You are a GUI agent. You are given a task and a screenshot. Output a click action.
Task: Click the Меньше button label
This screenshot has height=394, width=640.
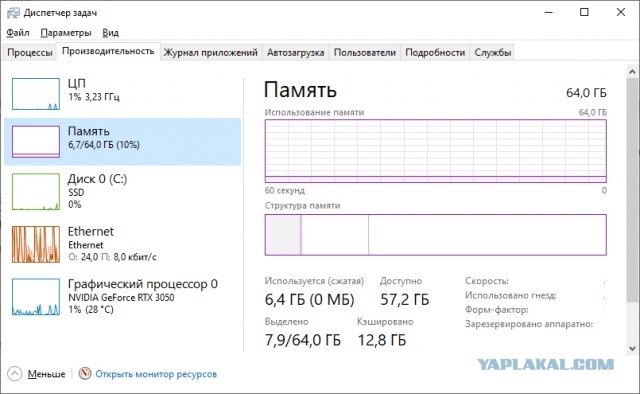pyautogui.click(x=47, y=374)
